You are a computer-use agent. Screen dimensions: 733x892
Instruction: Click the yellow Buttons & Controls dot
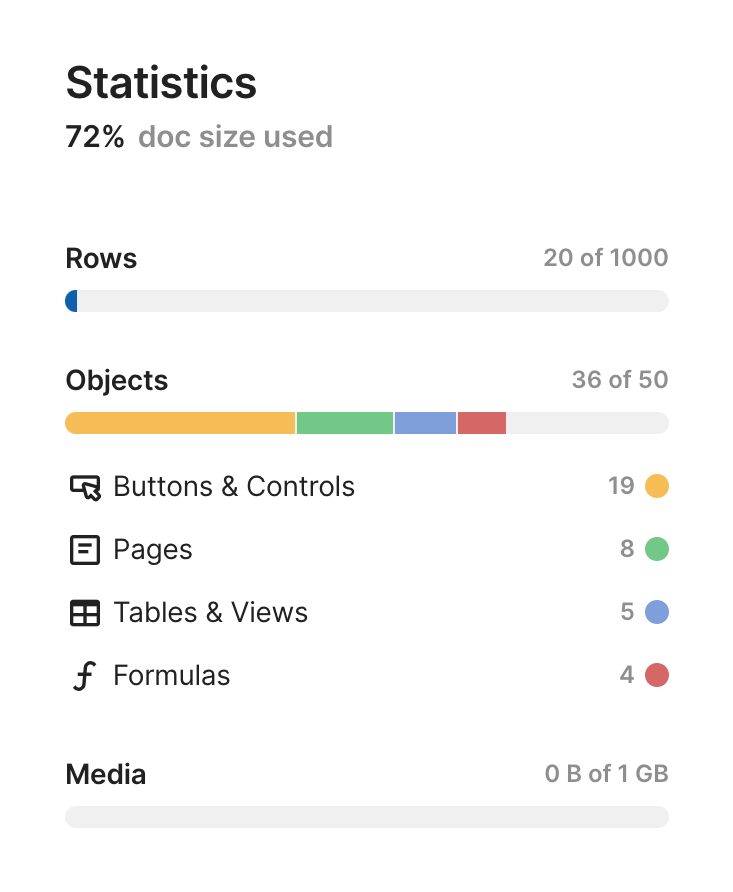tap(656, 487)
